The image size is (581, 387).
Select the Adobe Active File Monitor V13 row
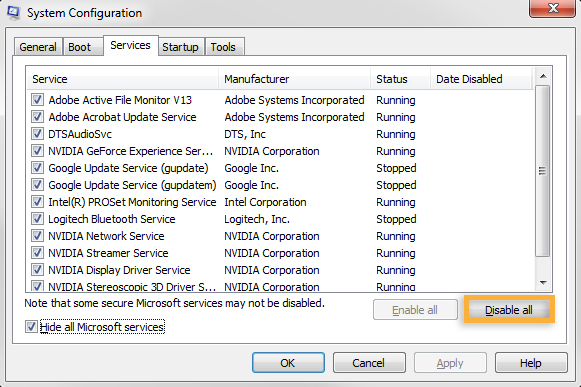tap(280, 100)
